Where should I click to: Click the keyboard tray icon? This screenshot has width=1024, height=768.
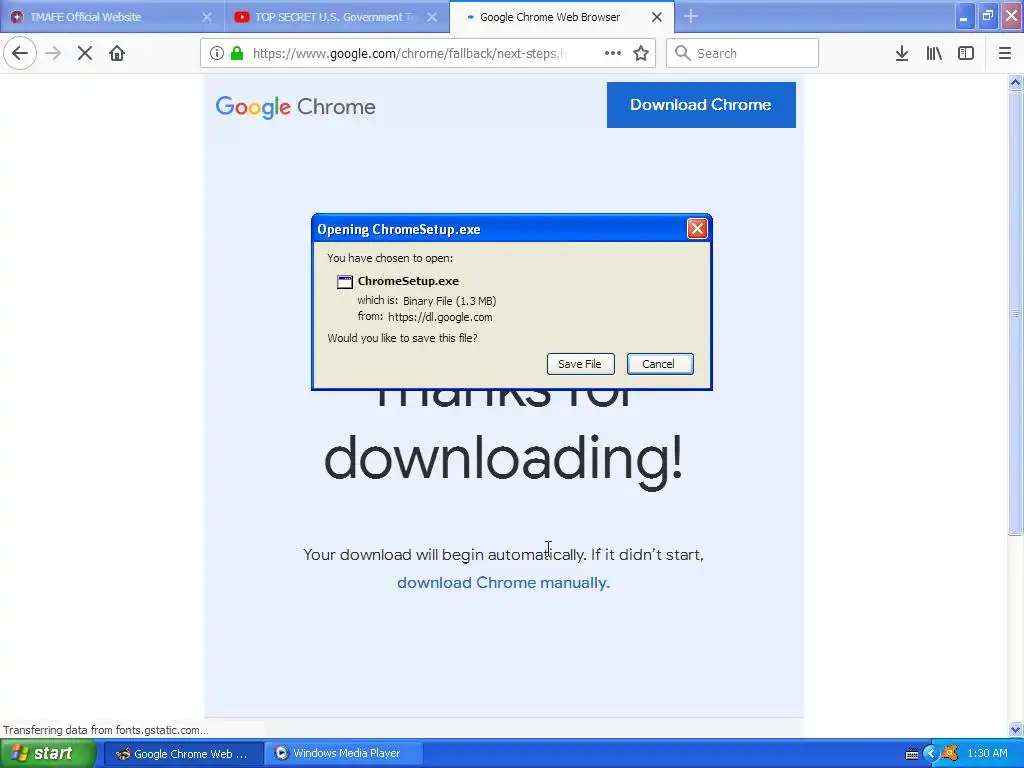click(x=912, y=754)
